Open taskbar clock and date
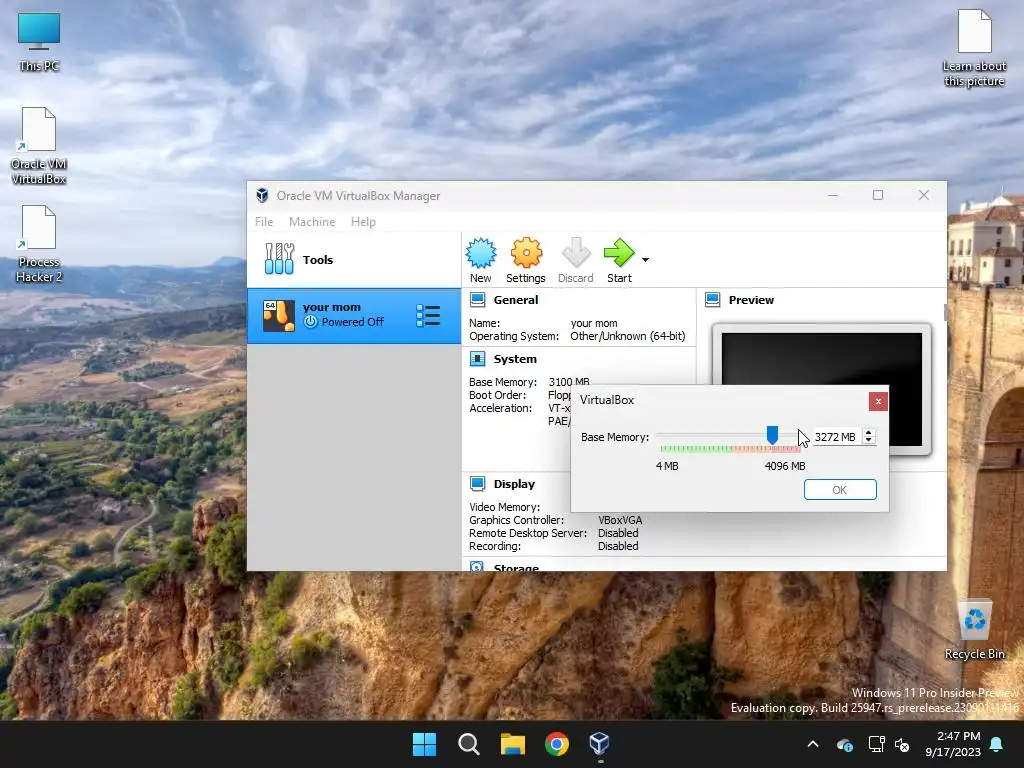Screen dimensions: 1024x768 [x=953, y=744]
